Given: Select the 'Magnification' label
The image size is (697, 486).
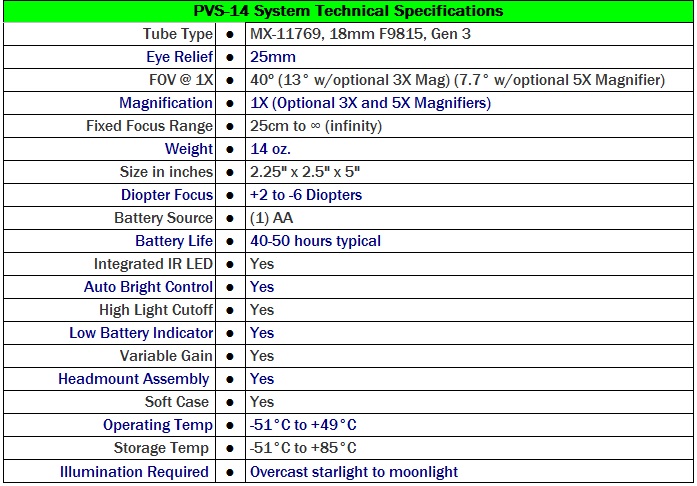Looking at the screenshot, I should [166, 103].
